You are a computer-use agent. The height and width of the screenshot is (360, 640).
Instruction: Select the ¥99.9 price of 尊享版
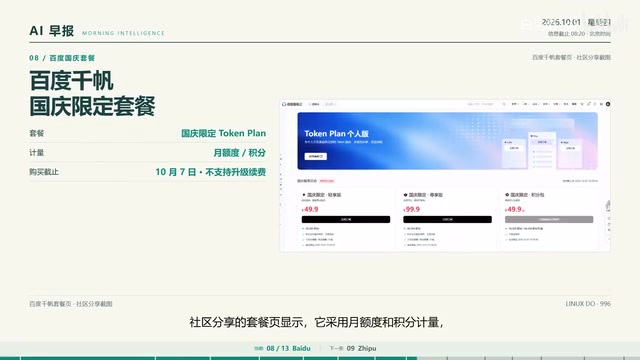coord(411,209)
